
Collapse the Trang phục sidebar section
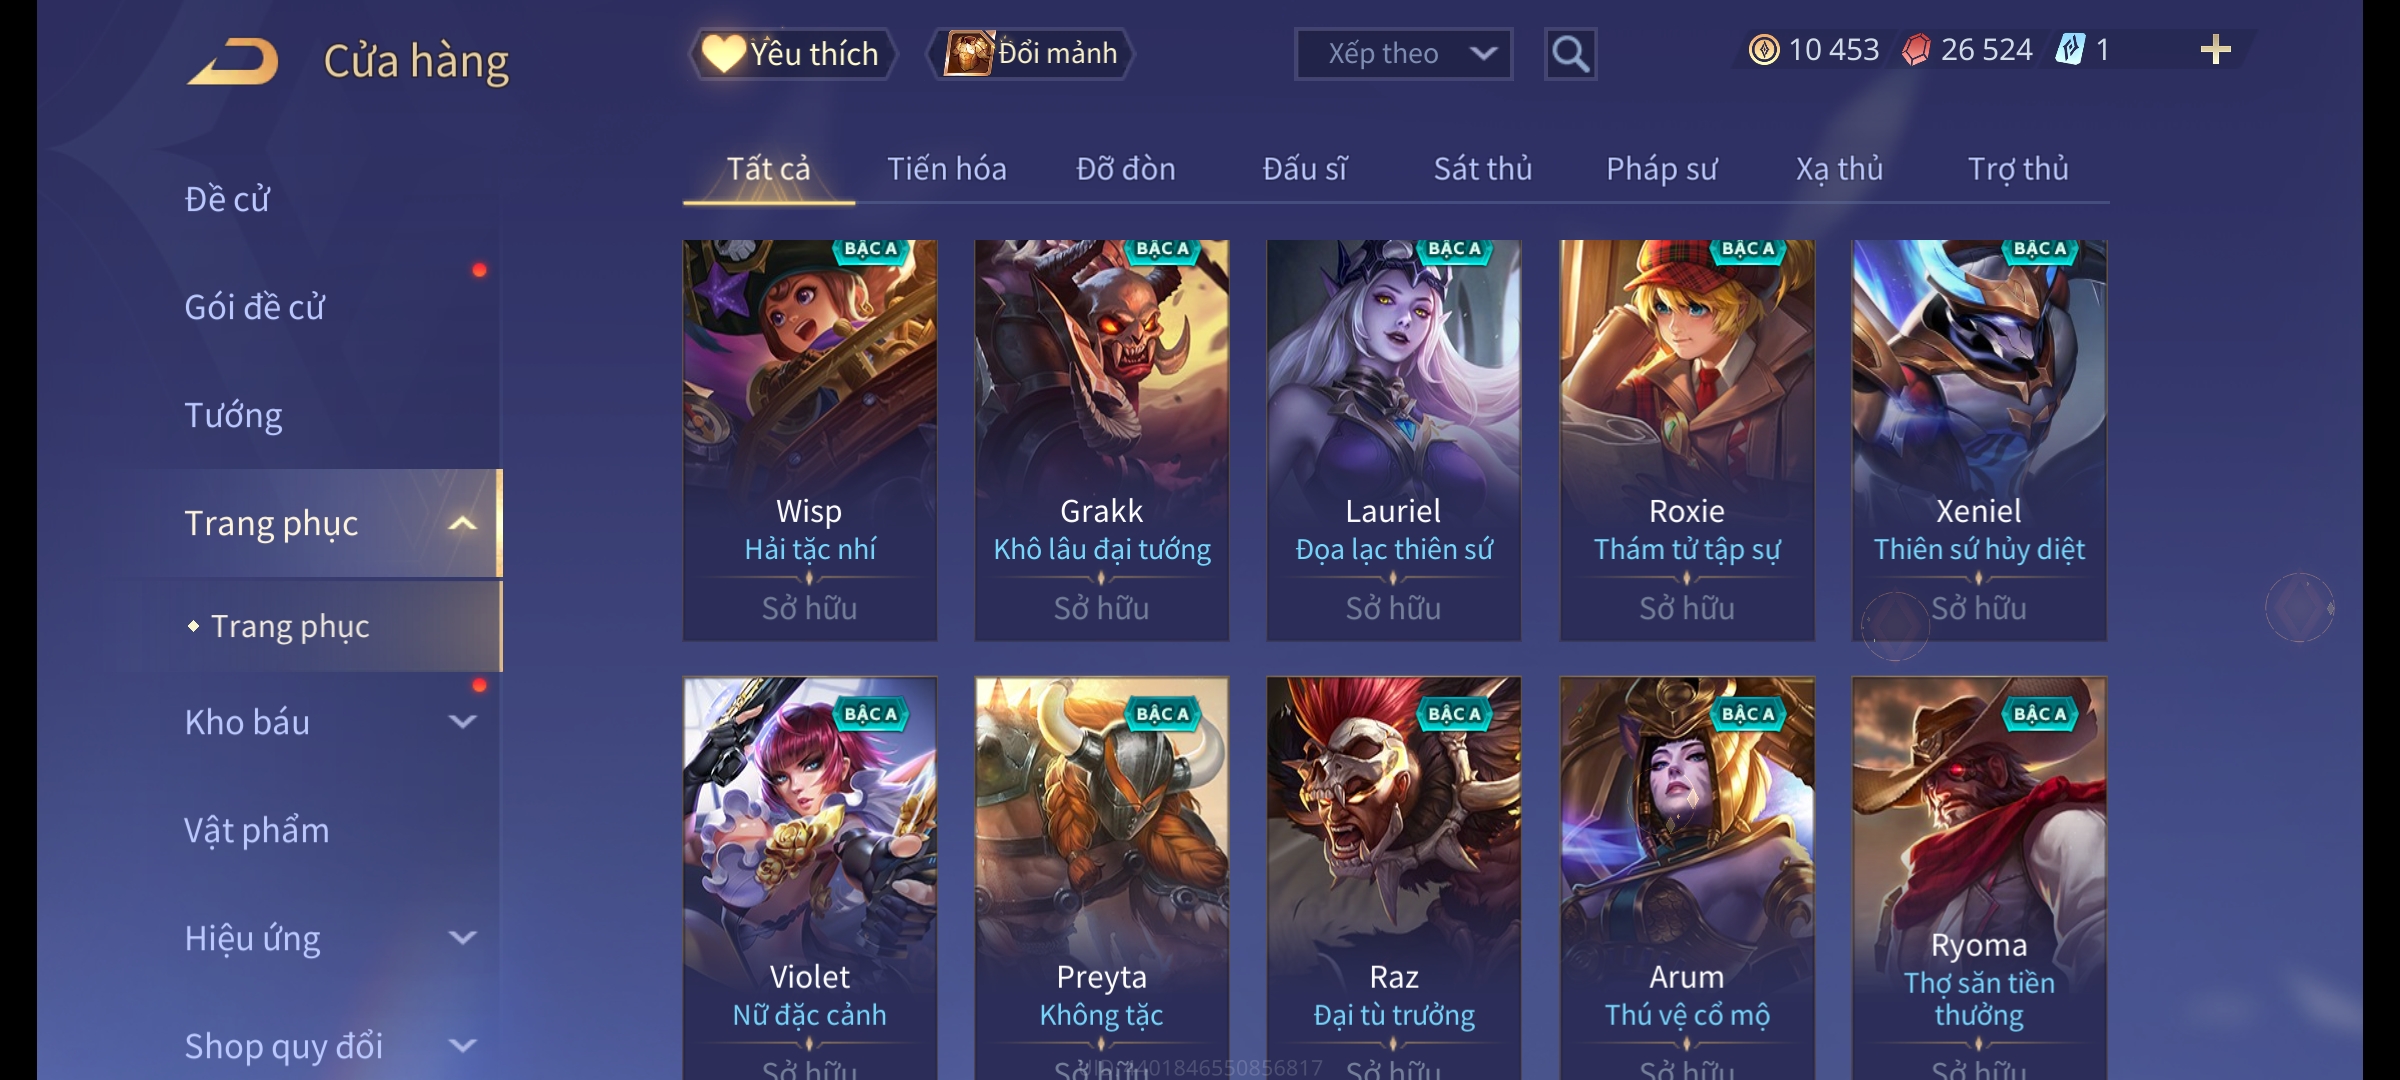click(x=463, y=523)
